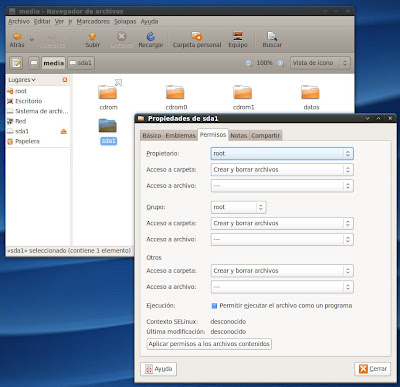The image size is (400, 387).
Task: Open the Solapas menu
Action: tap(125, 21)
